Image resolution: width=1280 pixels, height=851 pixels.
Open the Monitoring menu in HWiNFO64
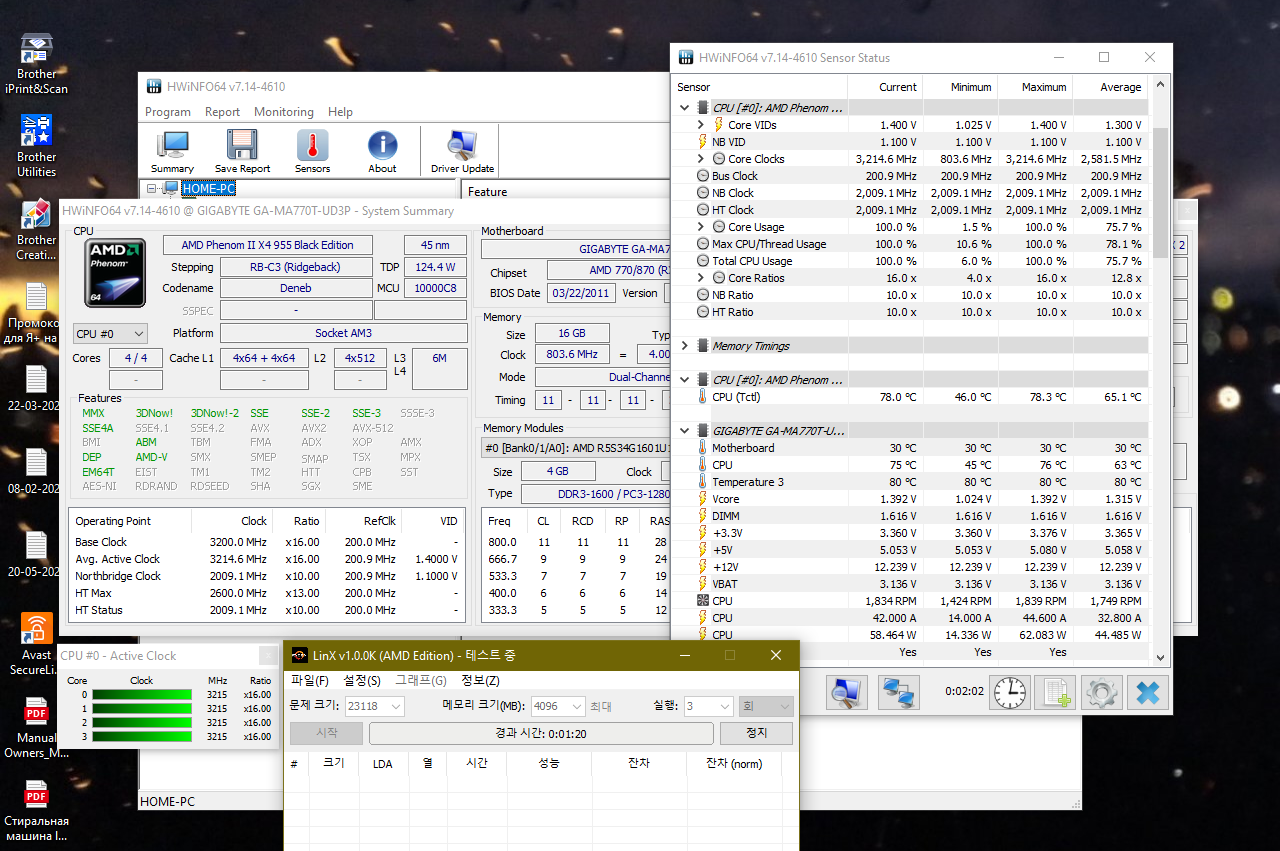click(283, 112)
